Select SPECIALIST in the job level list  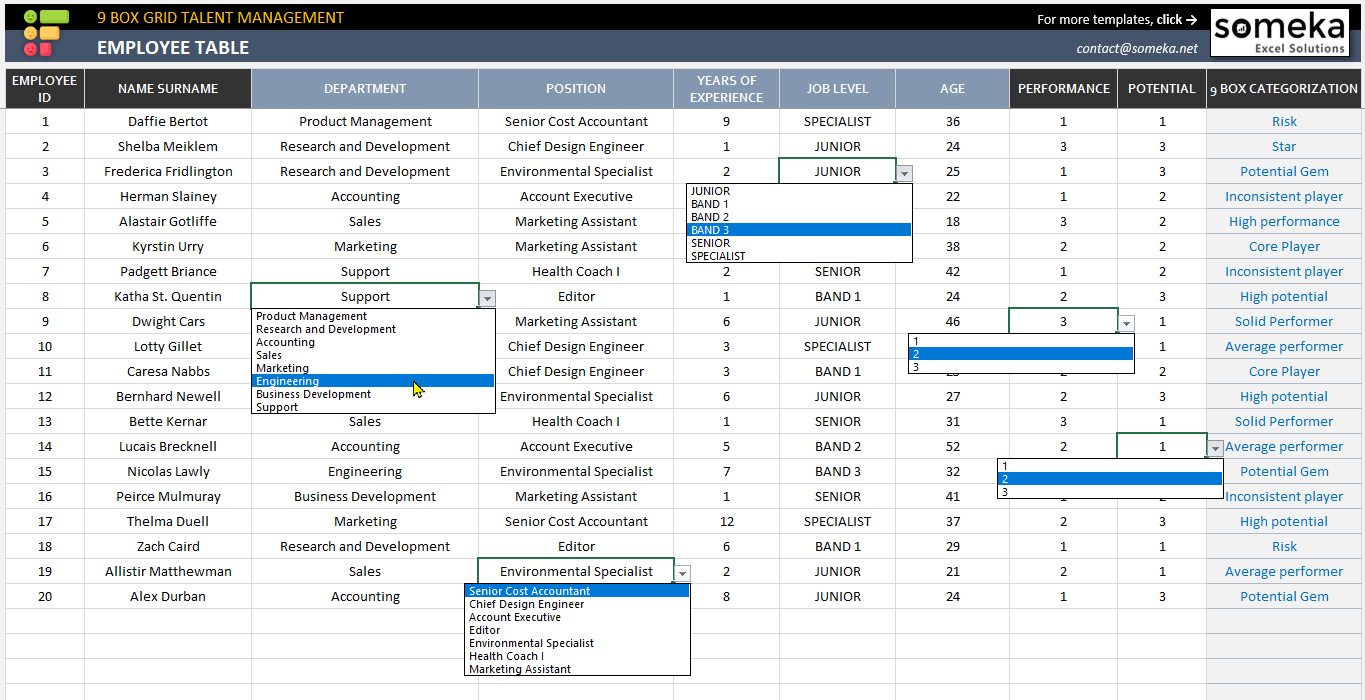click(718, 256)
